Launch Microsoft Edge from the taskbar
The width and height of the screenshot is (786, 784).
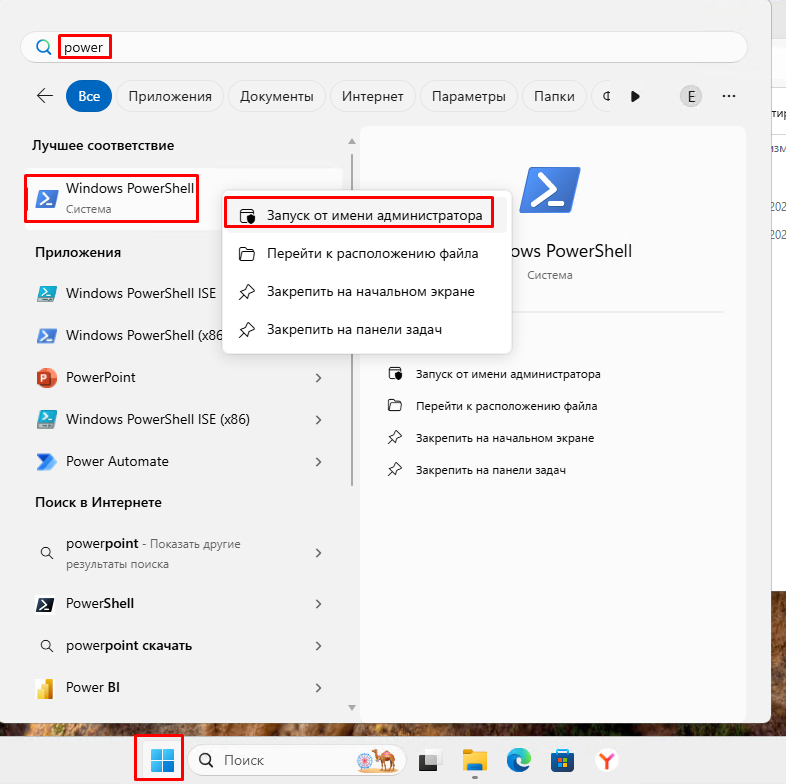pos(519,760)
